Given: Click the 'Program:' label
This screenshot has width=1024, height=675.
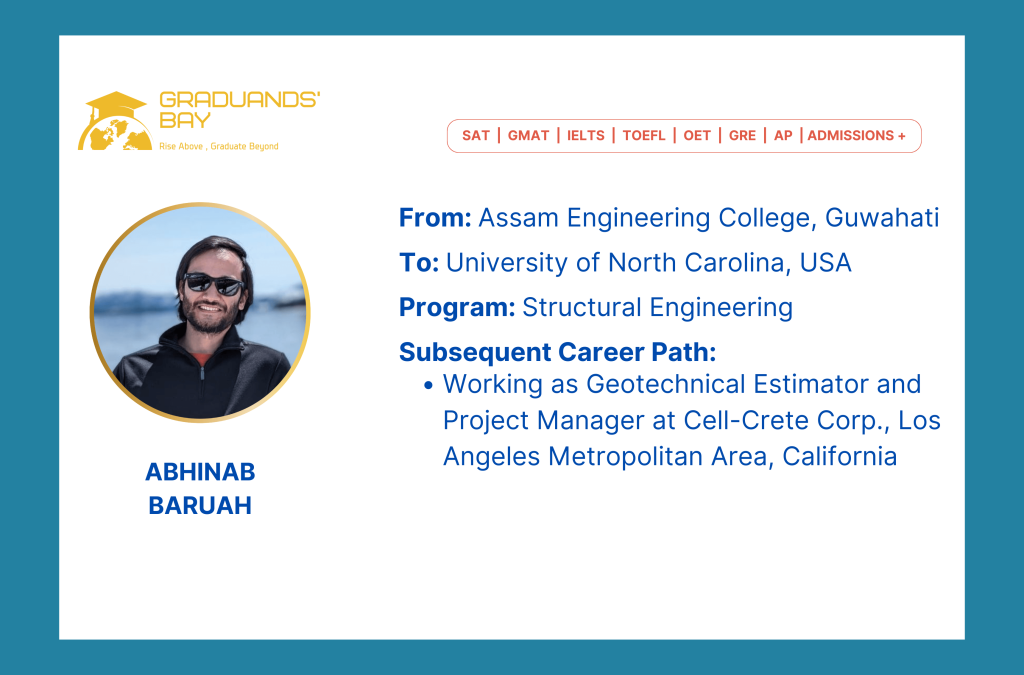Looking at the screenshot, I should point(457,308).
